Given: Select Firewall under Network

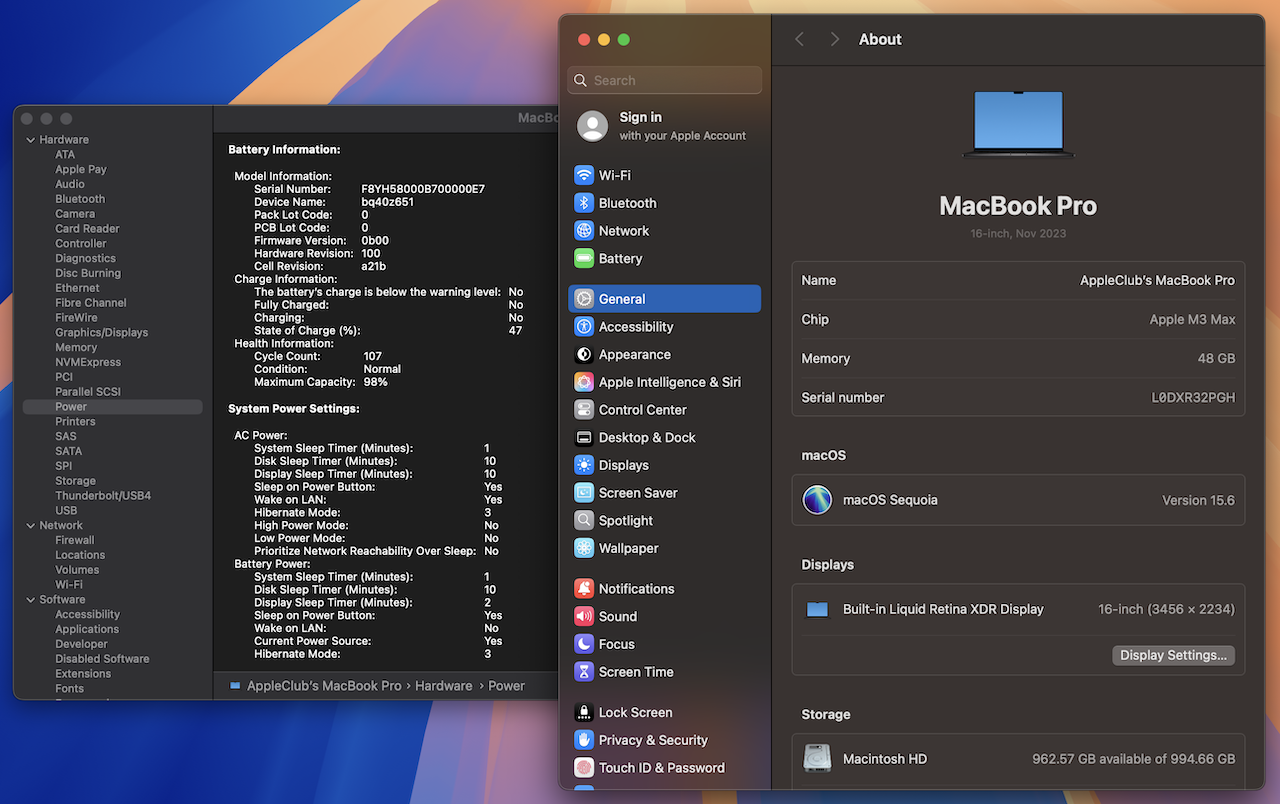Looking at the screenshot, I should 75,540.
